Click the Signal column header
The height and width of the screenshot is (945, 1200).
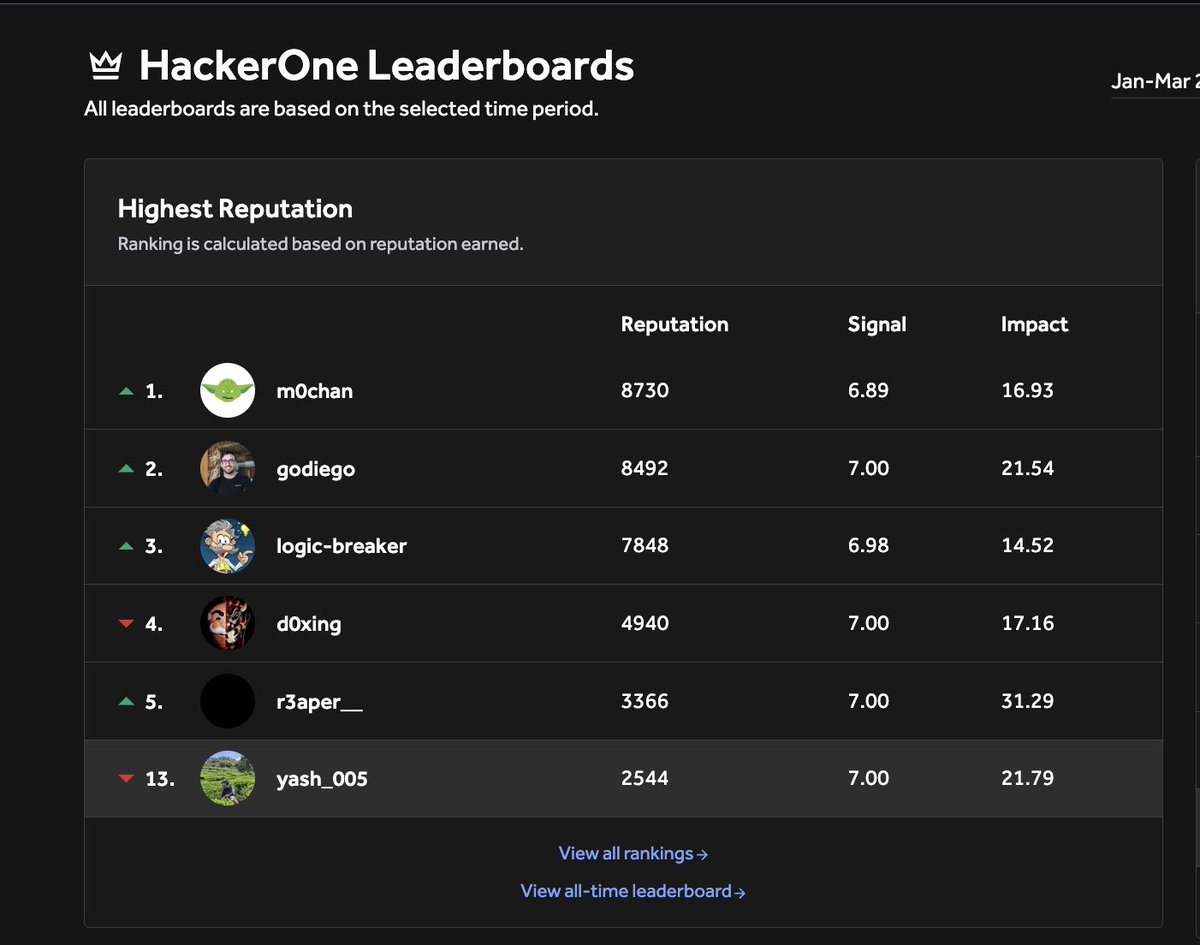coord(877,324)
